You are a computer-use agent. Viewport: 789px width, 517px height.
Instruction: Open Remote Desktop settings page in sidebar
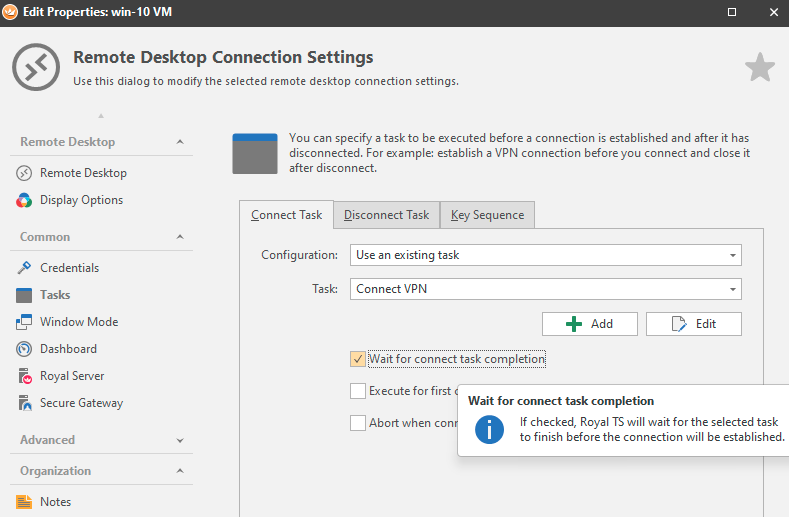[x=83, y=173]
